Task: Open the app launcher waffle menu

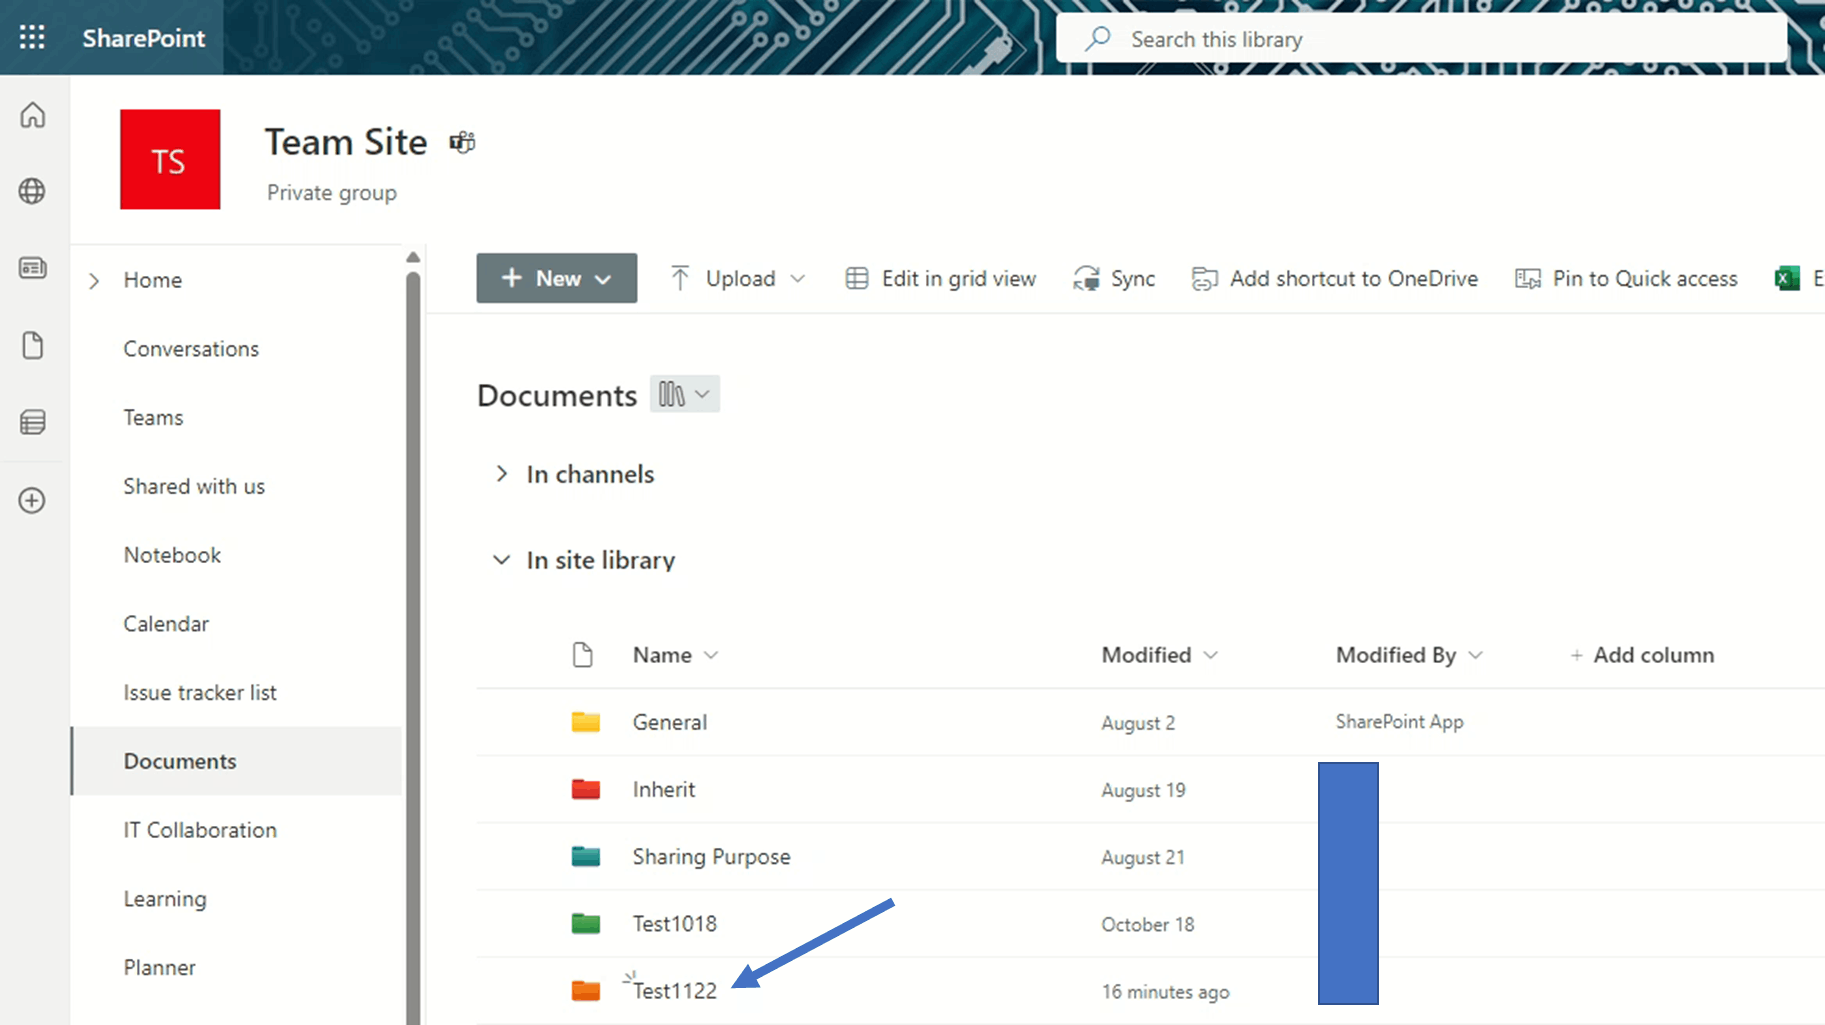Action: [32, 38]
